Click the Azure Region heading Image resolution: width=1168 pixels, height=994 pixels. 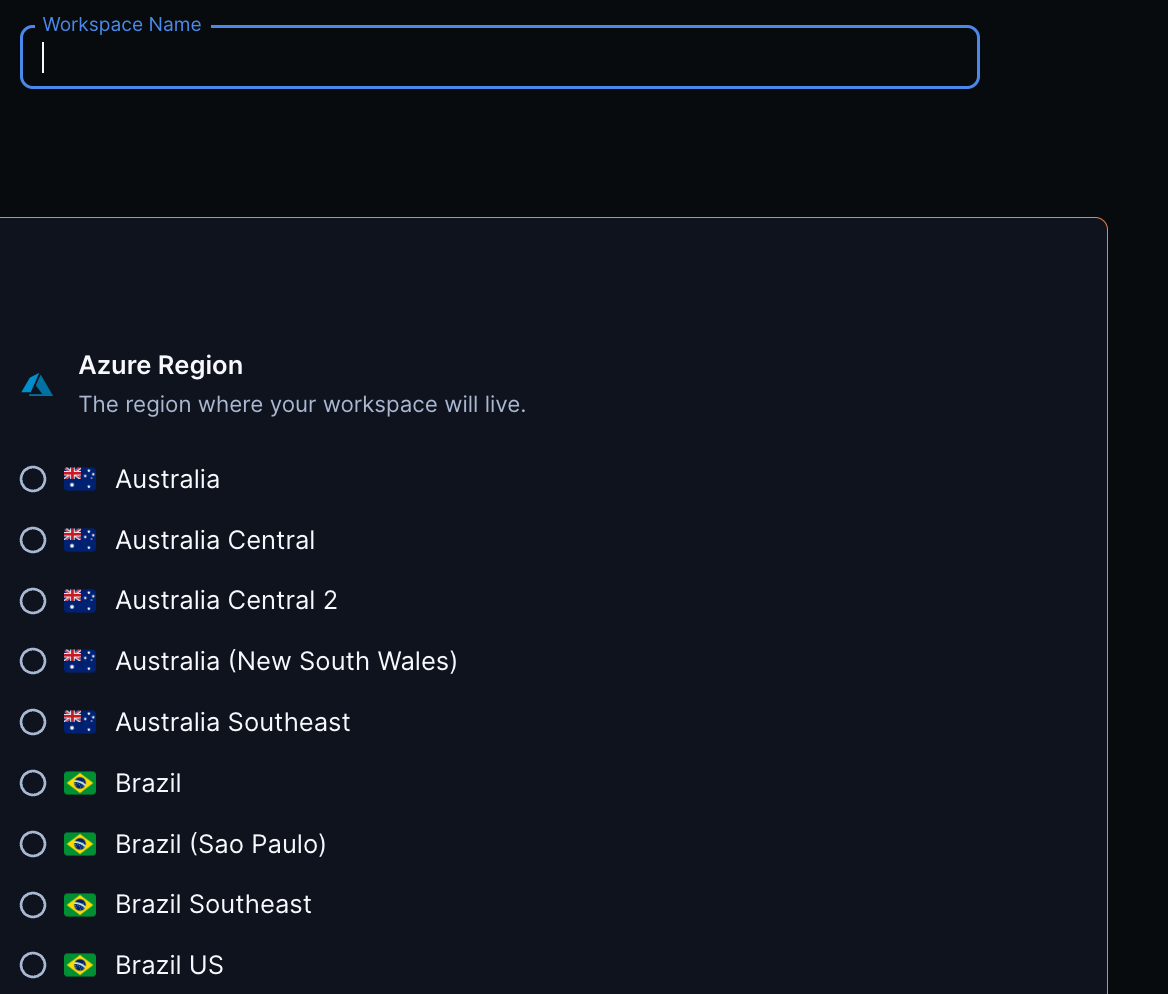pos(161,365)
